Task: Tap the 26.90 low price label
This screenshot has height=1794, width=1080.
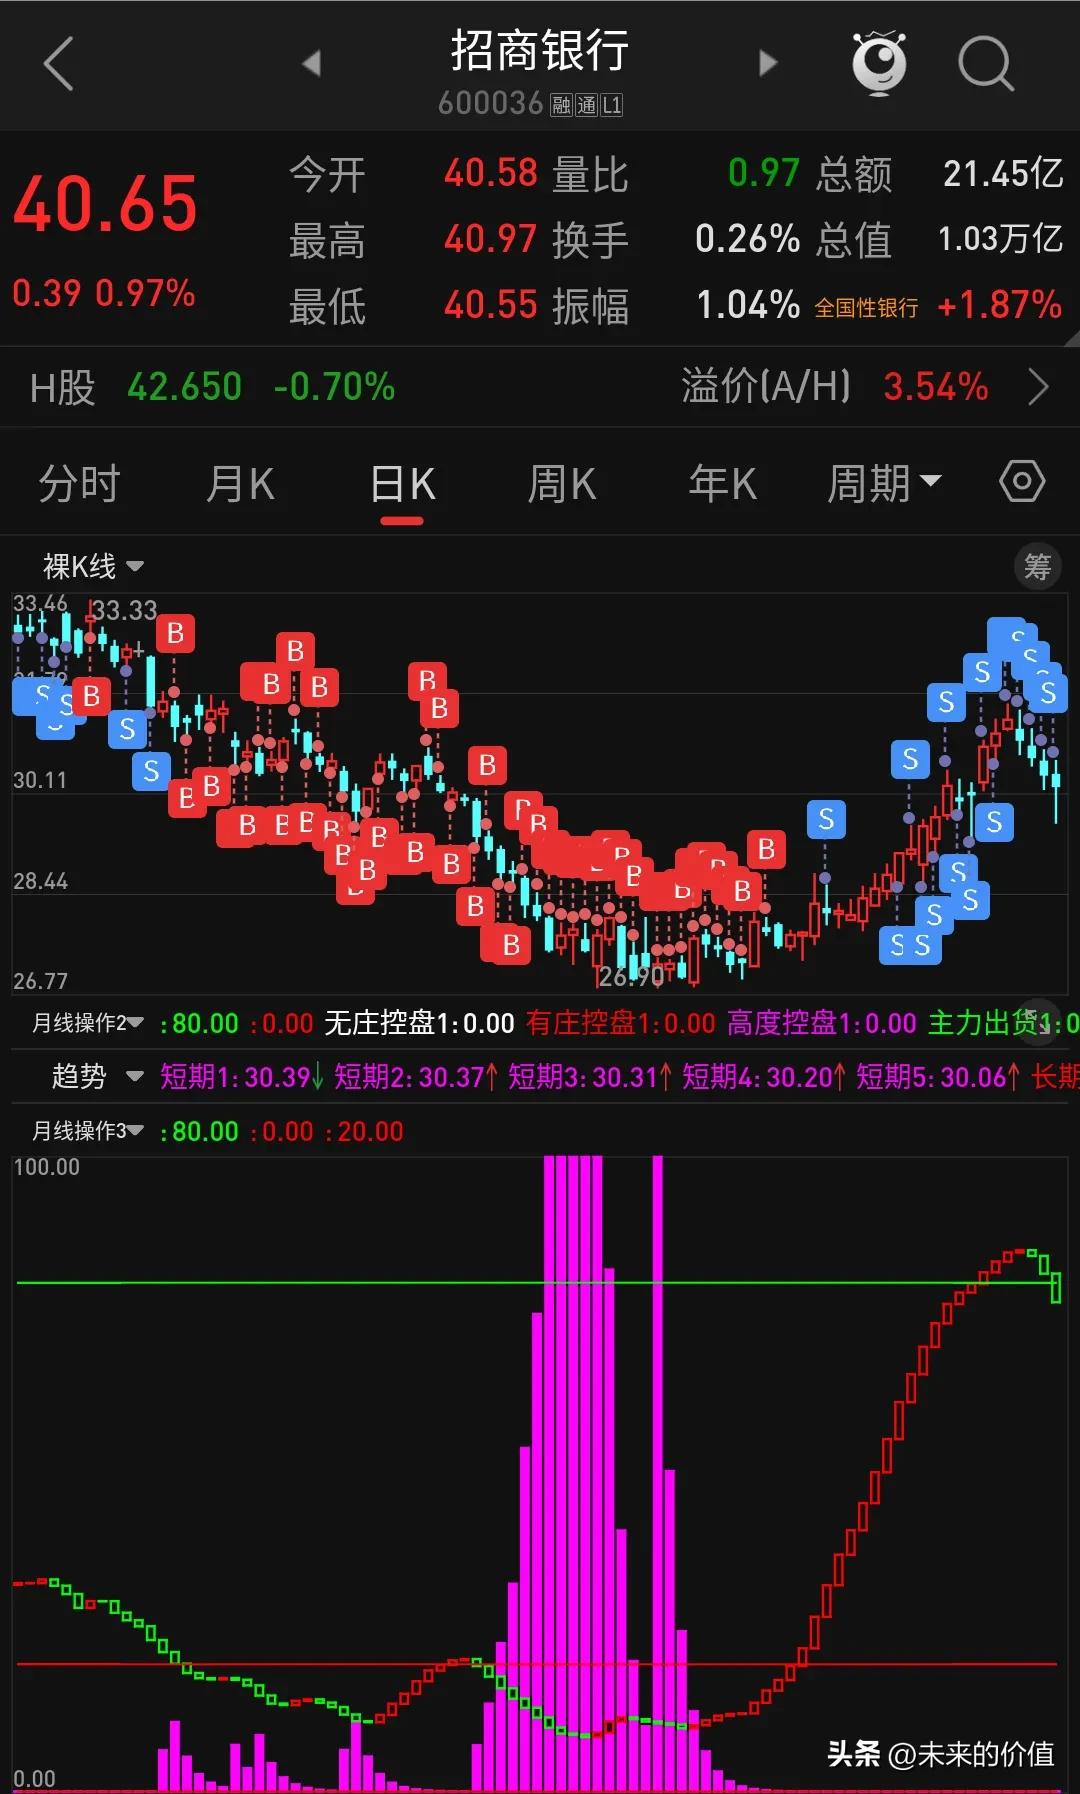Action: 631,976
